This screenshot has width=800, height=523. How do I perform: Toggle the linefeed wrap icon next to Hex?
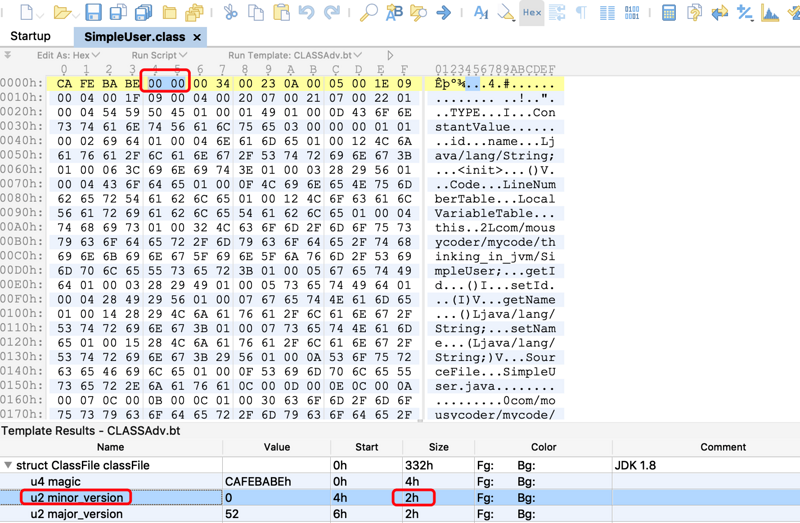pos(557,12)
